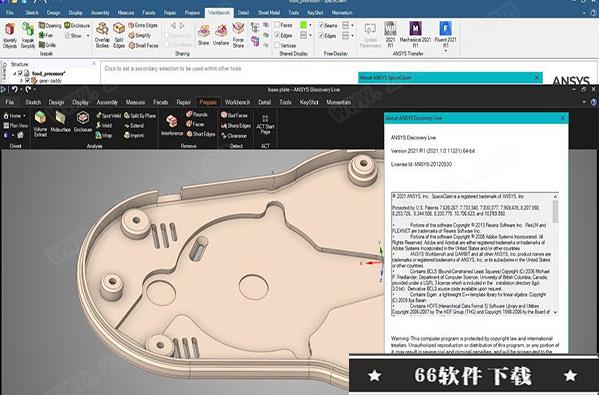
Task: Toggle Beams checkbox in Free Display
Action: coord(321,25)
